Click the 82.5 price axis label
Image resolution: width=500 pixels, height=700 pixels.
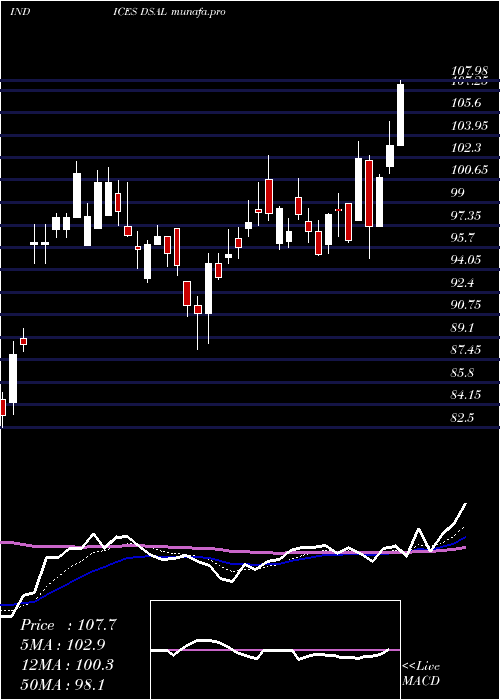pos(463,417)
